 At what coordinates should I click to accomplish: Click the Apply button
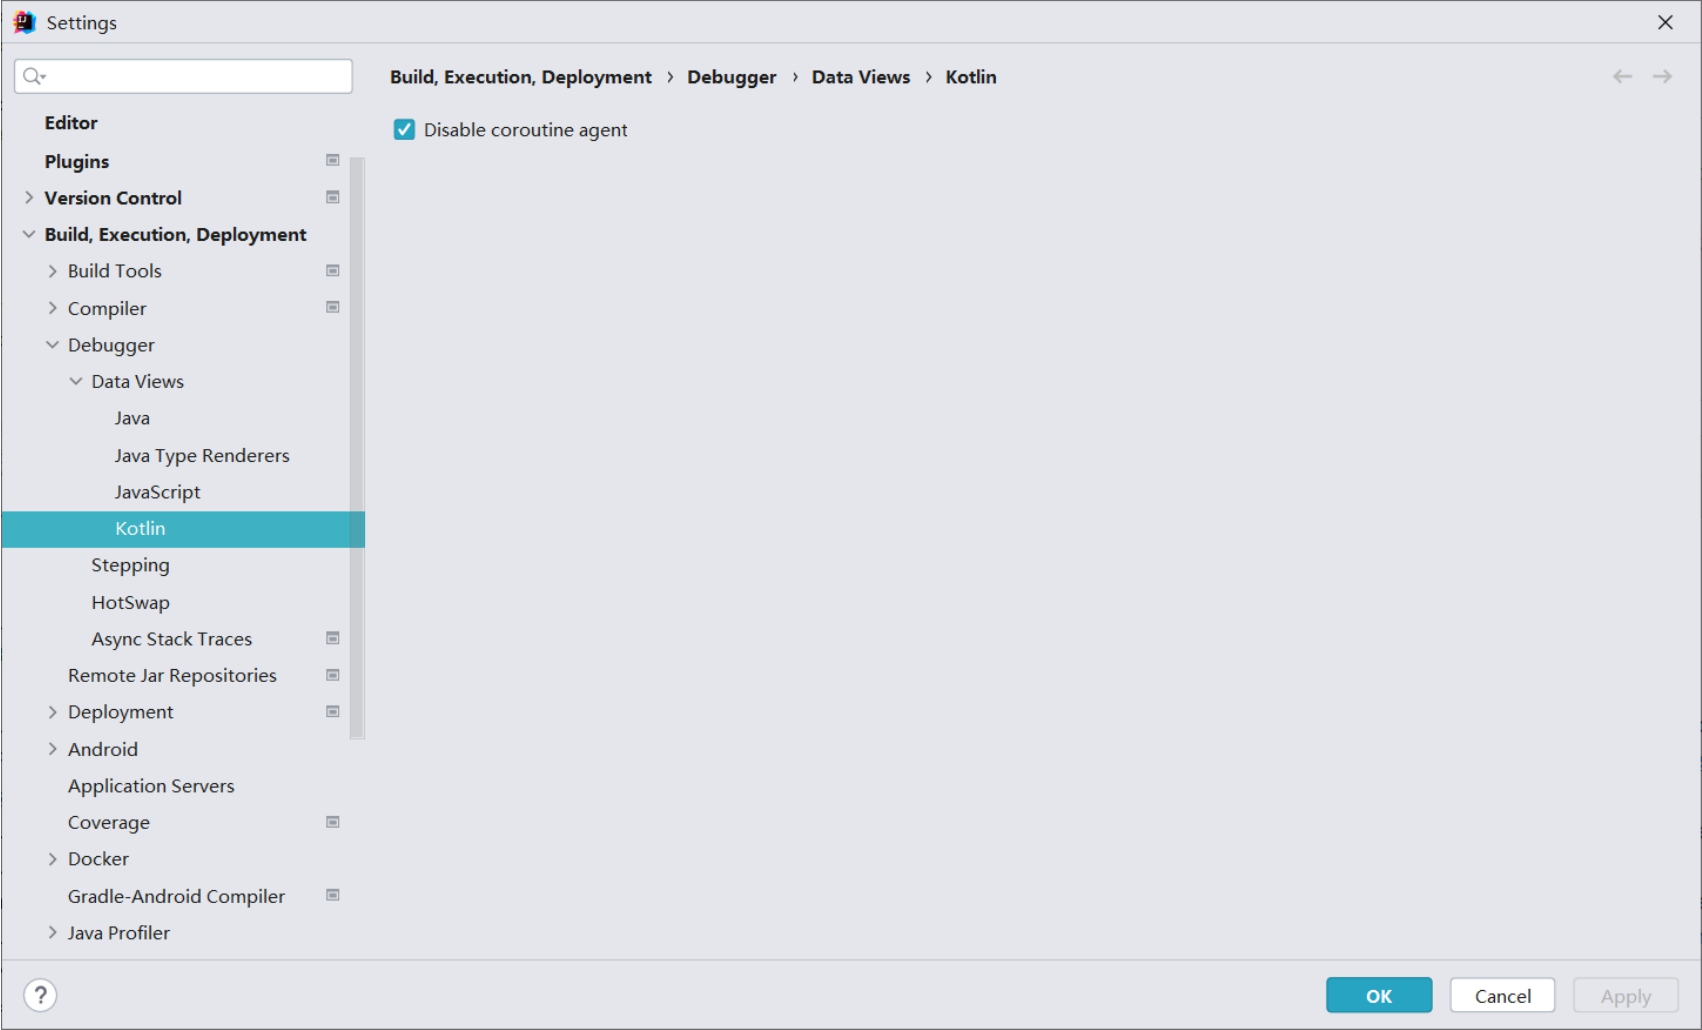(x=1625, y=995)
